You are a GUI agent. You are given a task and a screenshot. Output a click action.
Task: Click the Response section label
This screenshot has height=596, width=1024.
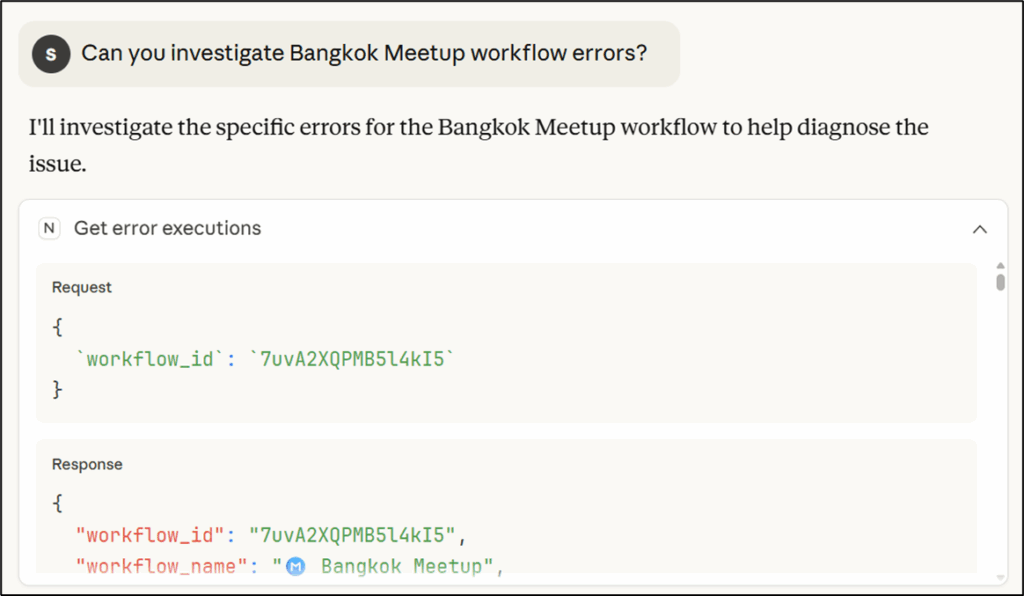click(87, 464)
